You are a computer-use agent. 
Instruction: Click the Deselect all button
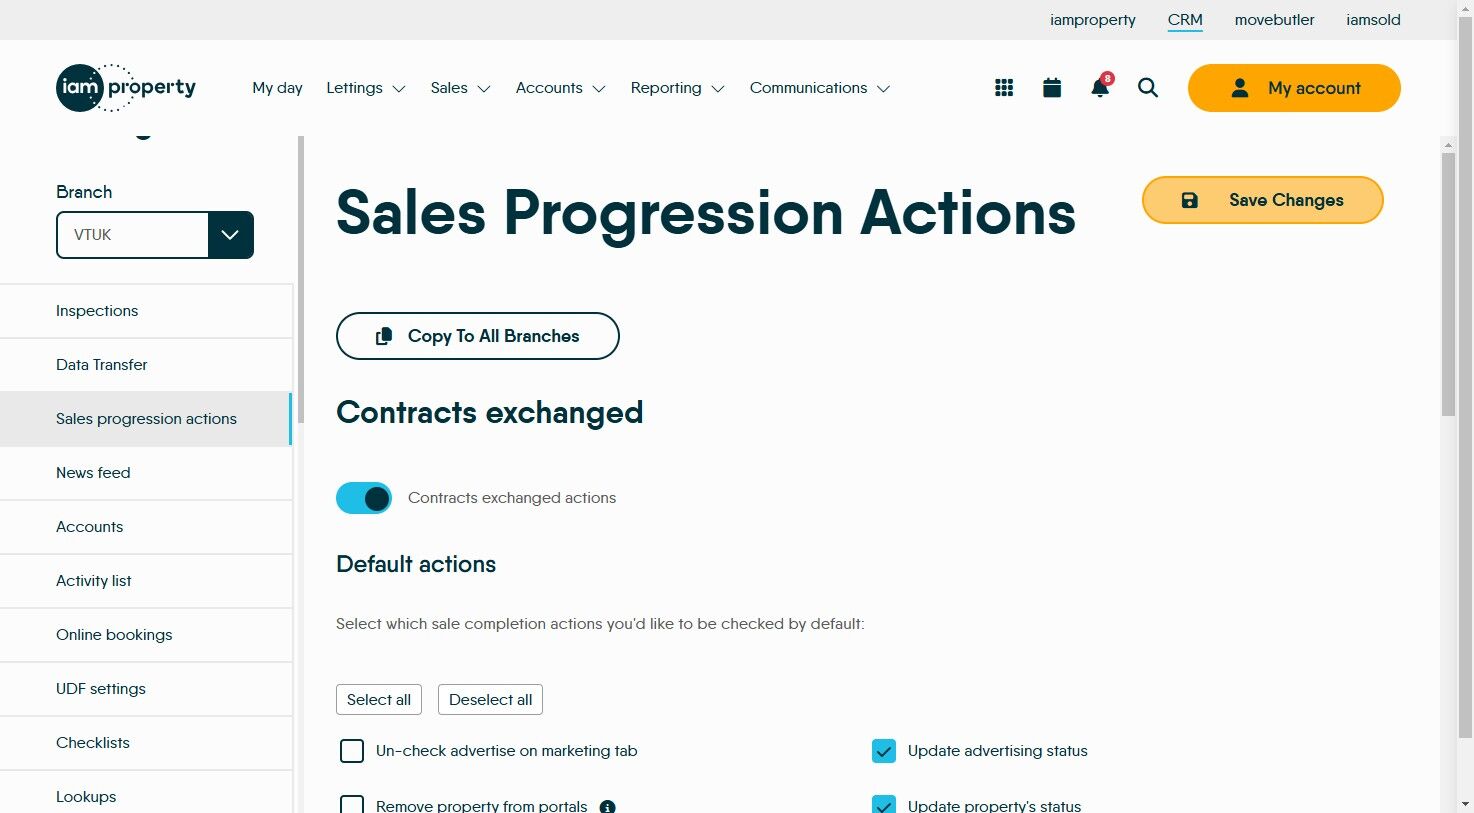pos(490,700)
